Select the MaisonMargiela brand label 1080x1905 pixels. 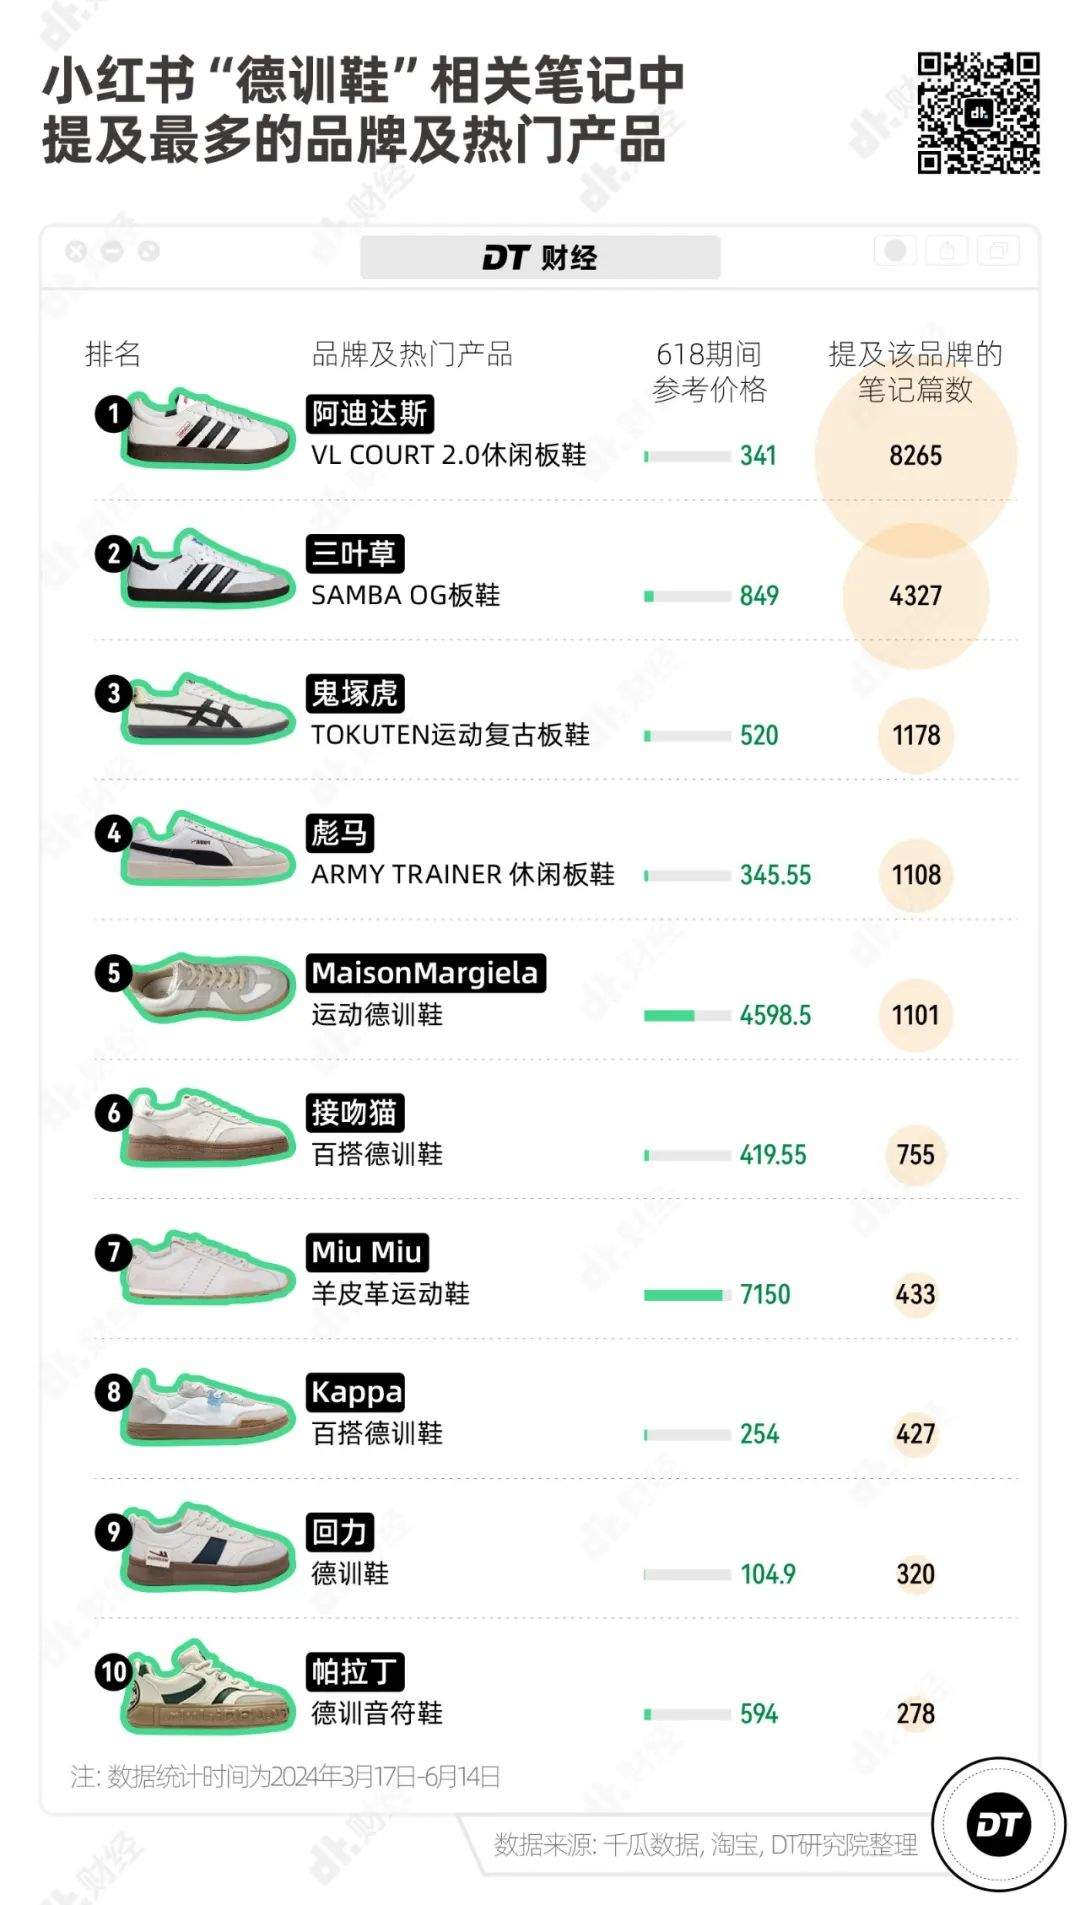[x=425, y=973]
